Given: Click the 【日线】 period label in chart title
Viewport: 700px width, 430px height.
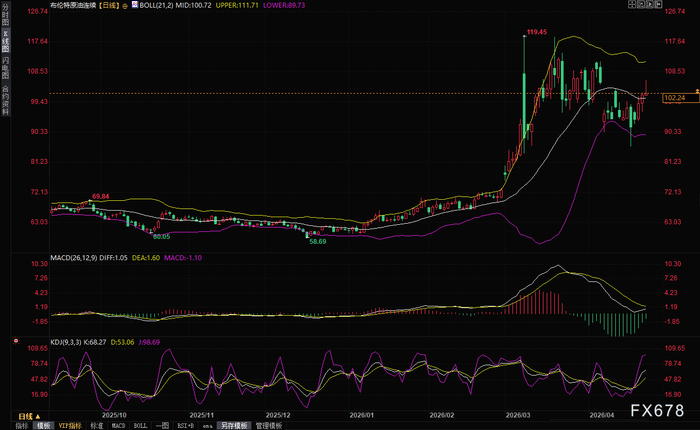Looking at the screenshot, I should pos(109,5).
